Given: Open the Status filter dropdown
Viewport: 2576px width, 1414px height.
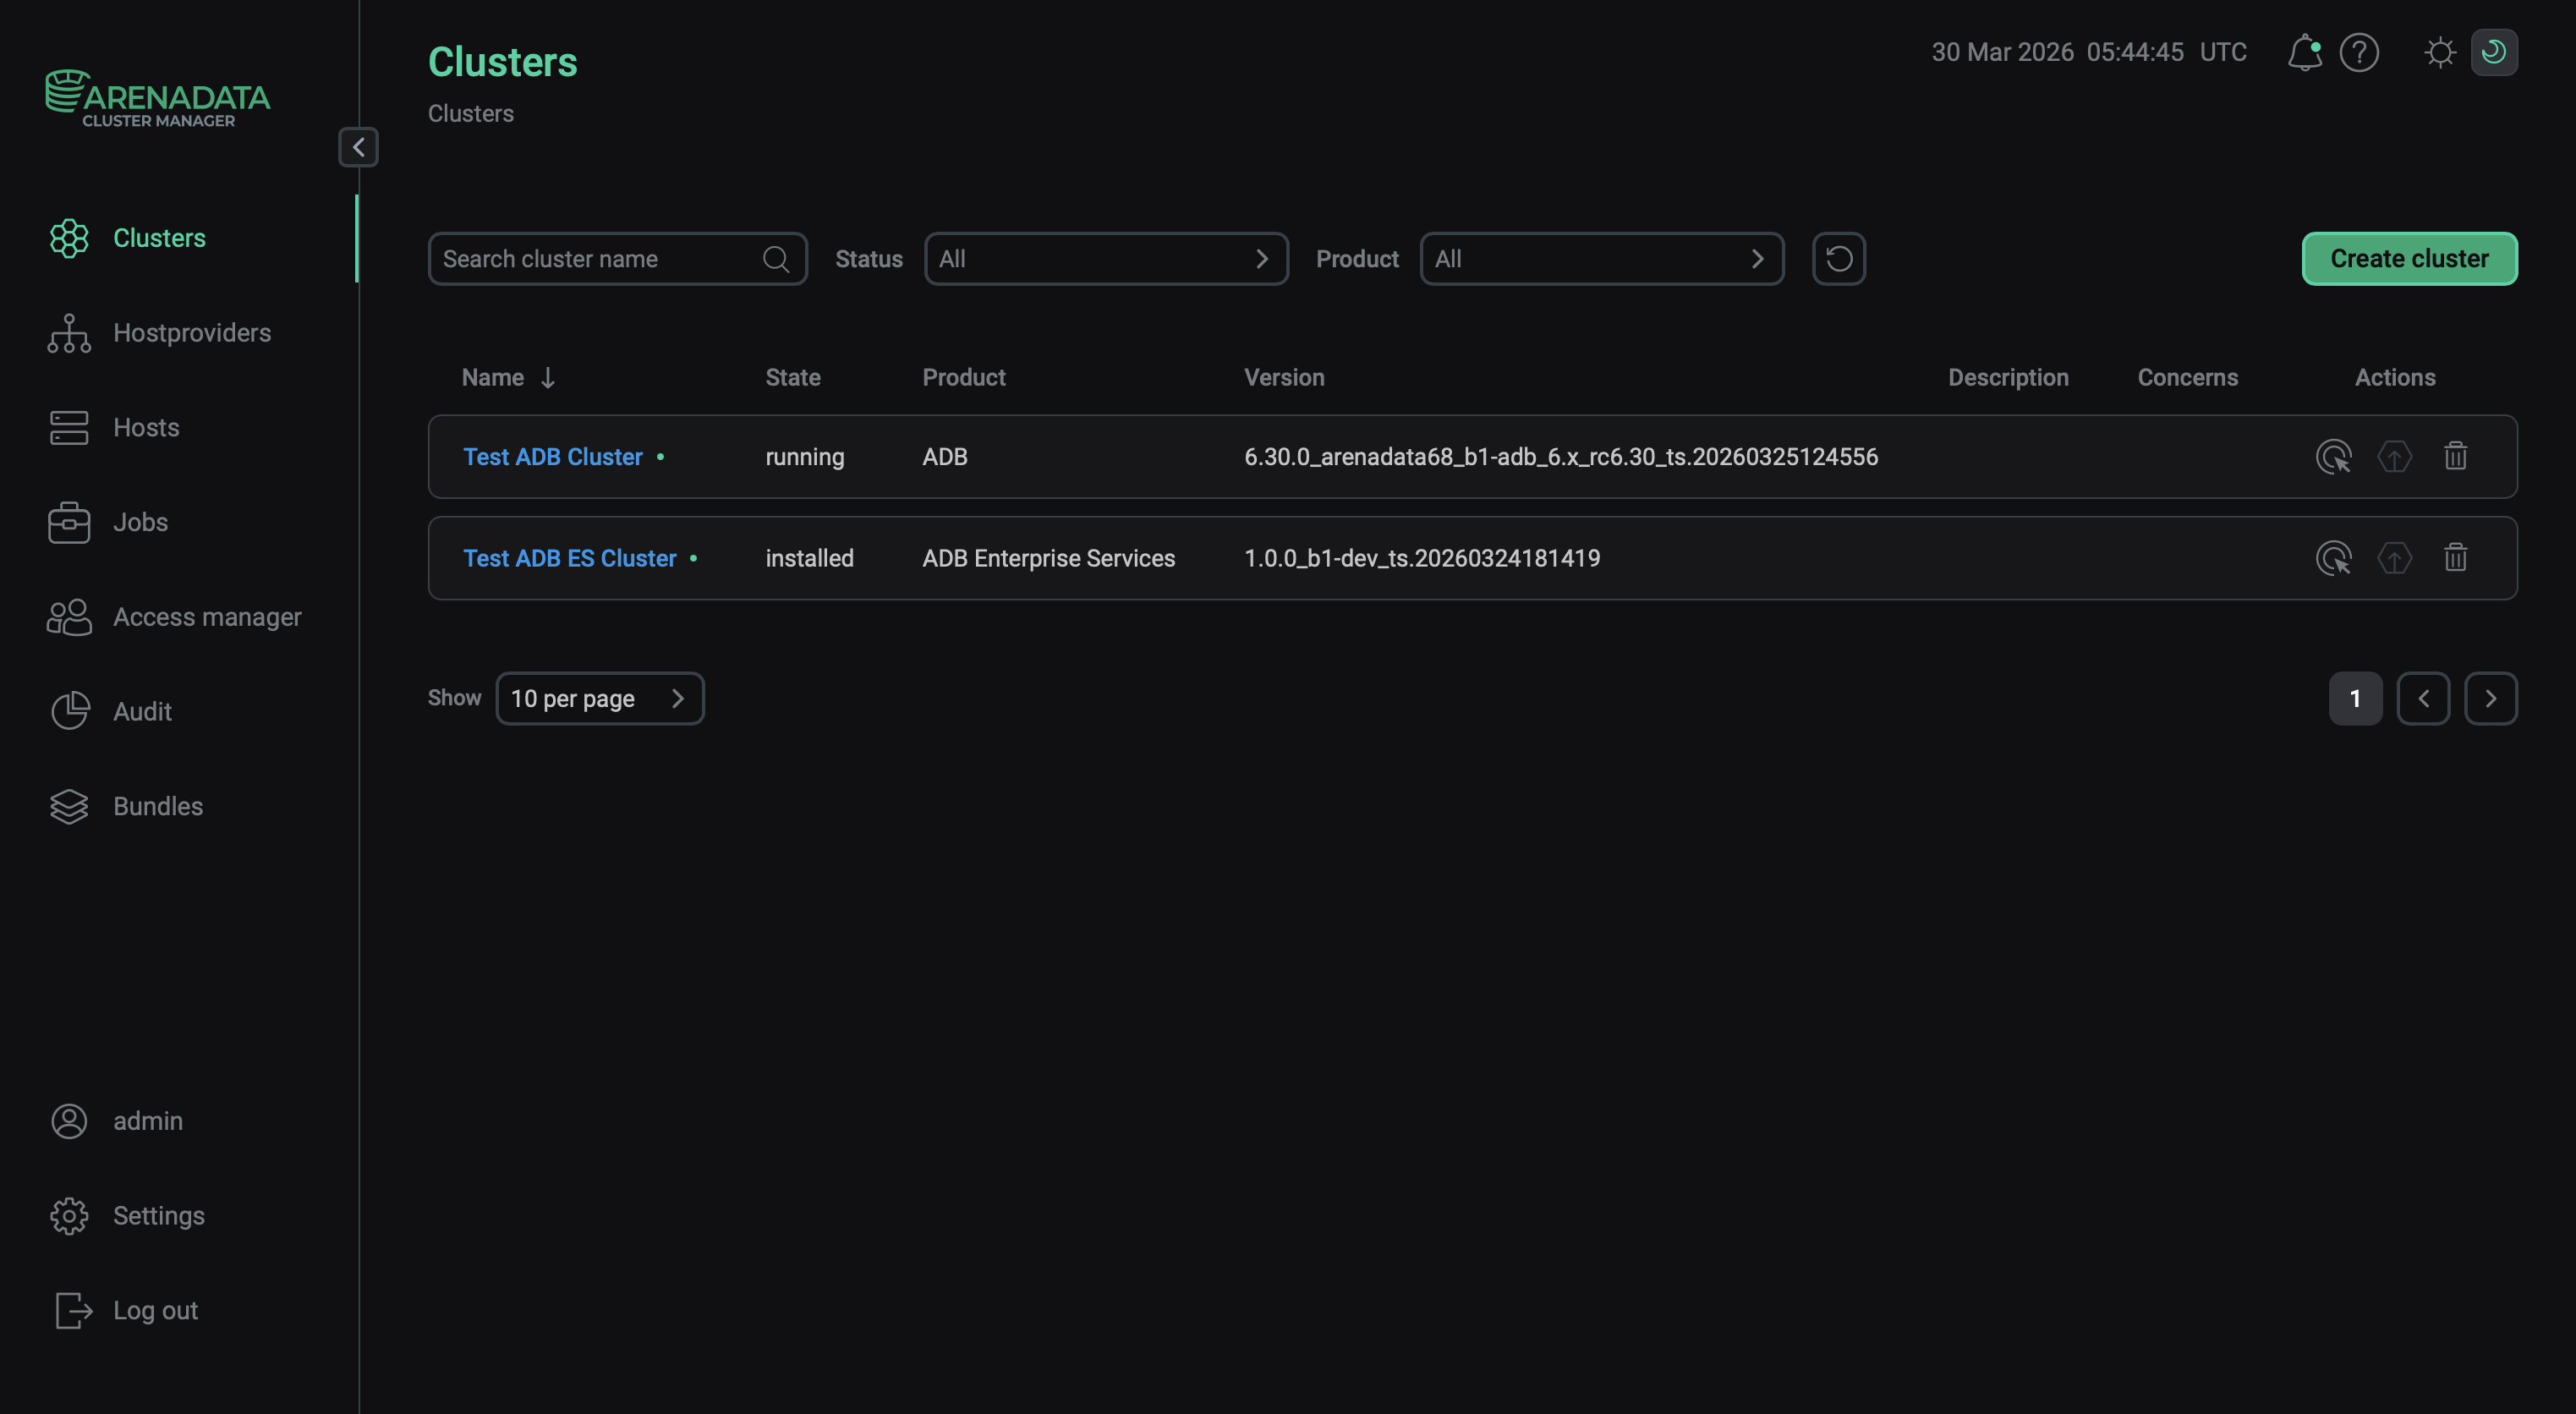Looking at the screenshot, I should (x=1106, y=258).
